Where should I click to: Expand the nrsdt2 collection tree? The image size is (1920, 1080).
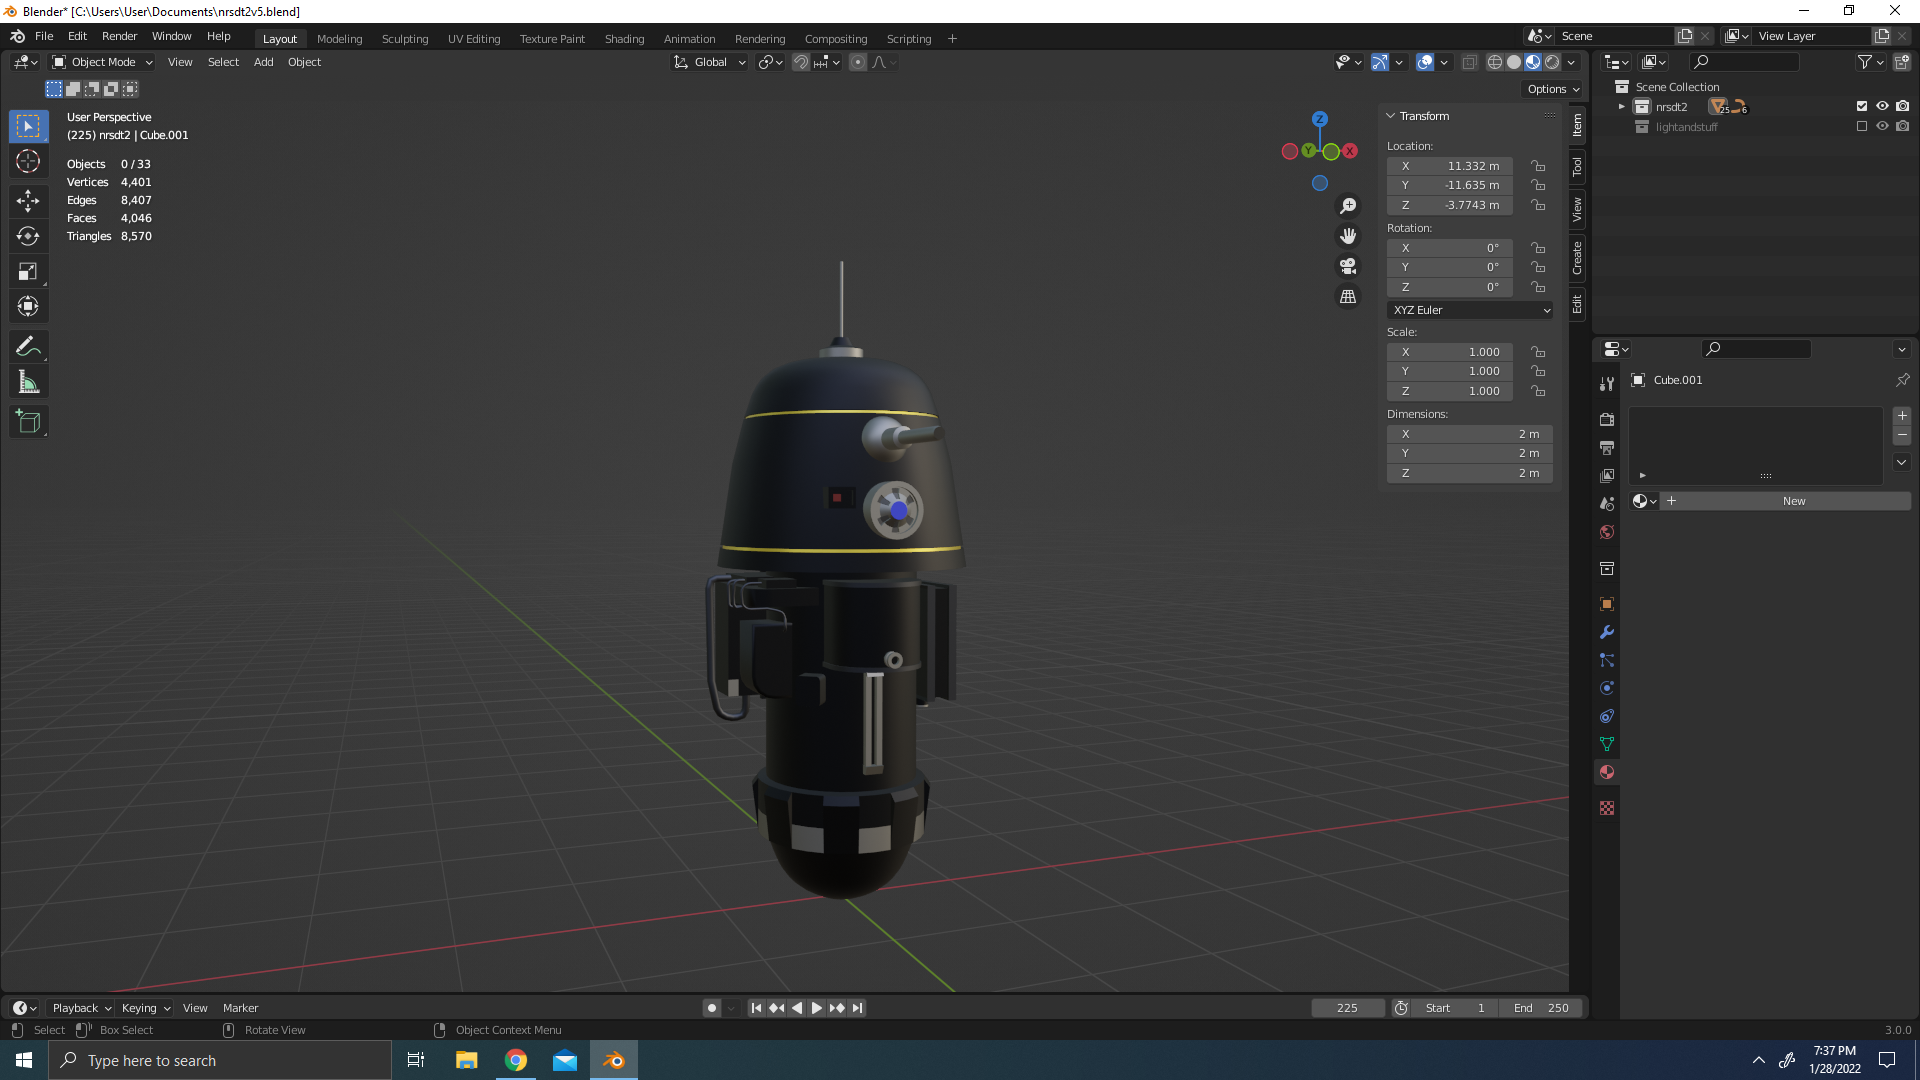tap(1622, 106)
